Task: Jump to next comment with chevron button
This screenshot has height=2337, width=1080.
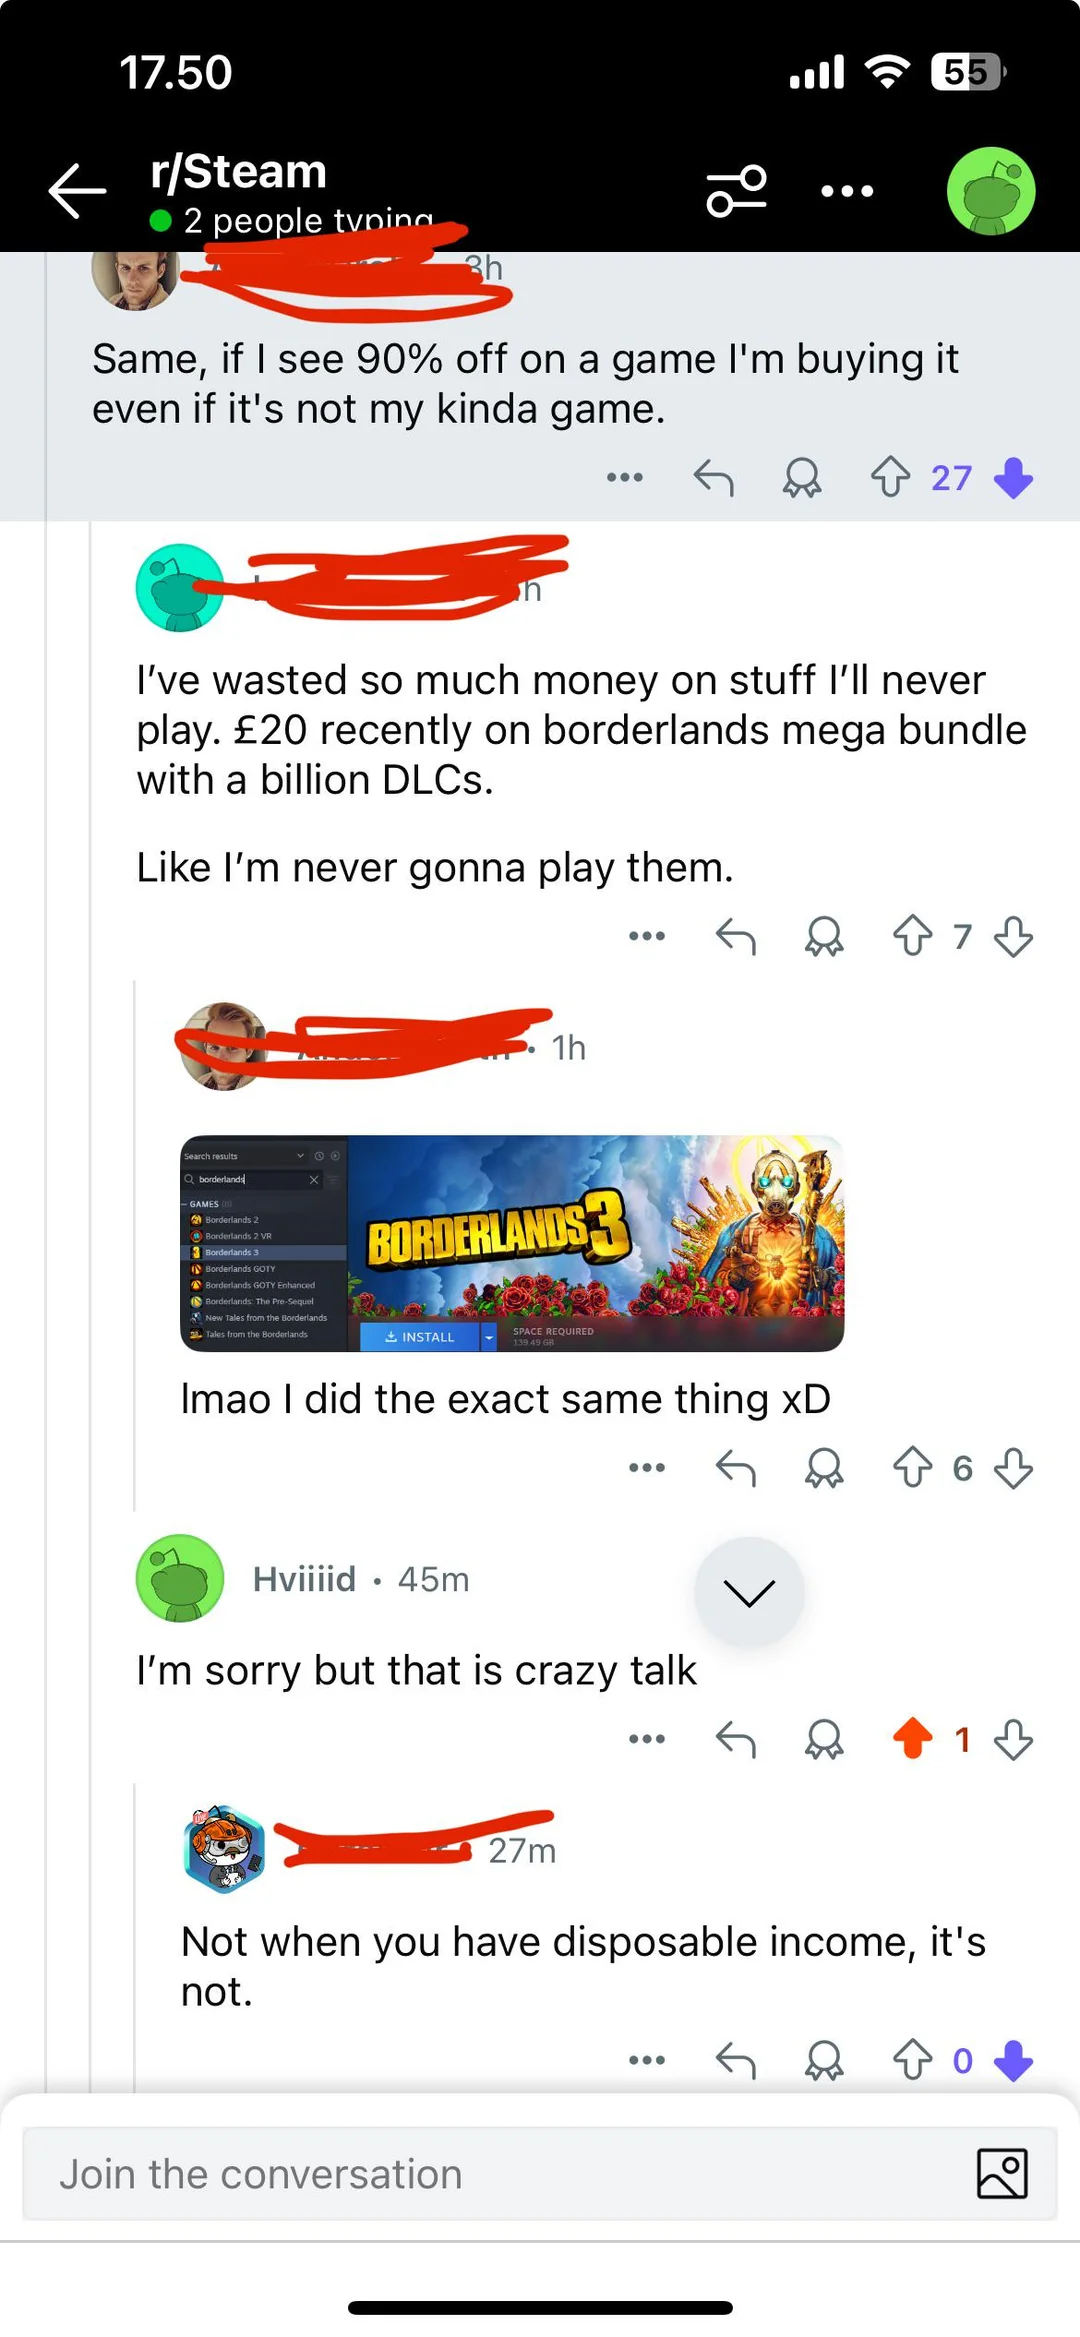Action: pos(749,1592)
